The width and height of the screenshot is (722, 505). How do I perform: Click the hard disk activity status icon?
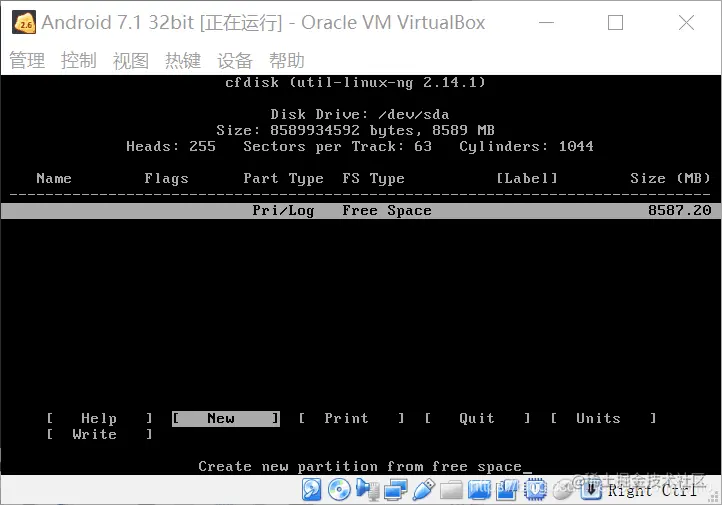312,490
